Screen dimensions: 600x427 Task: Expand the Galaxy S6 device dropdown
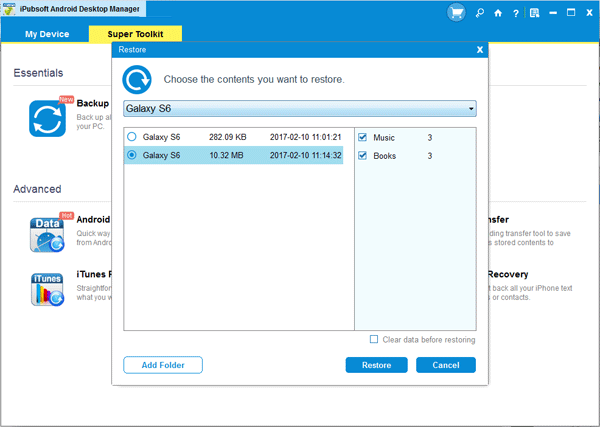pos(470,108)
